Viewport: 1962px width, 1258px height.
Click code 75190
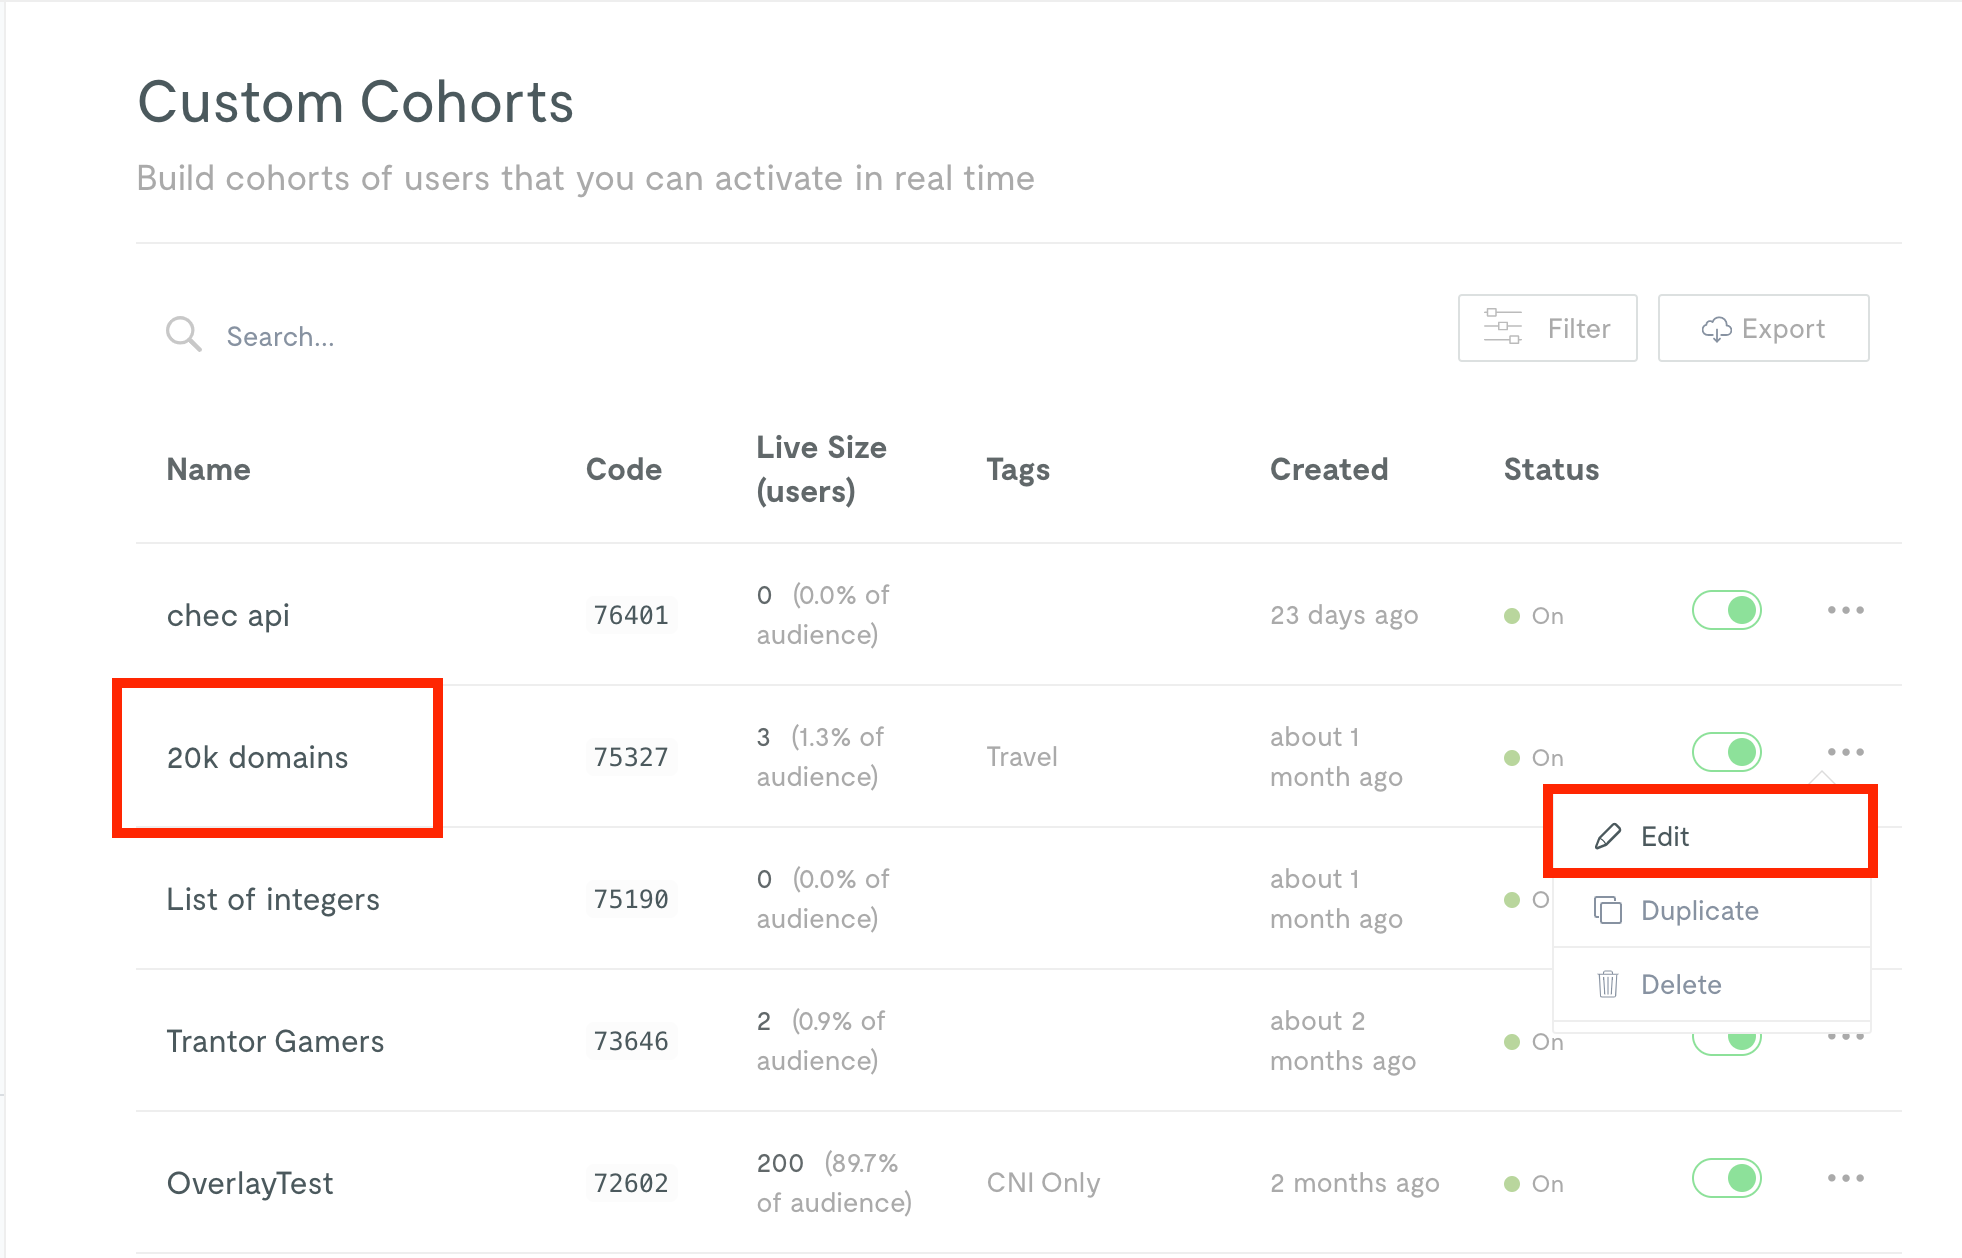pos(631,899)
